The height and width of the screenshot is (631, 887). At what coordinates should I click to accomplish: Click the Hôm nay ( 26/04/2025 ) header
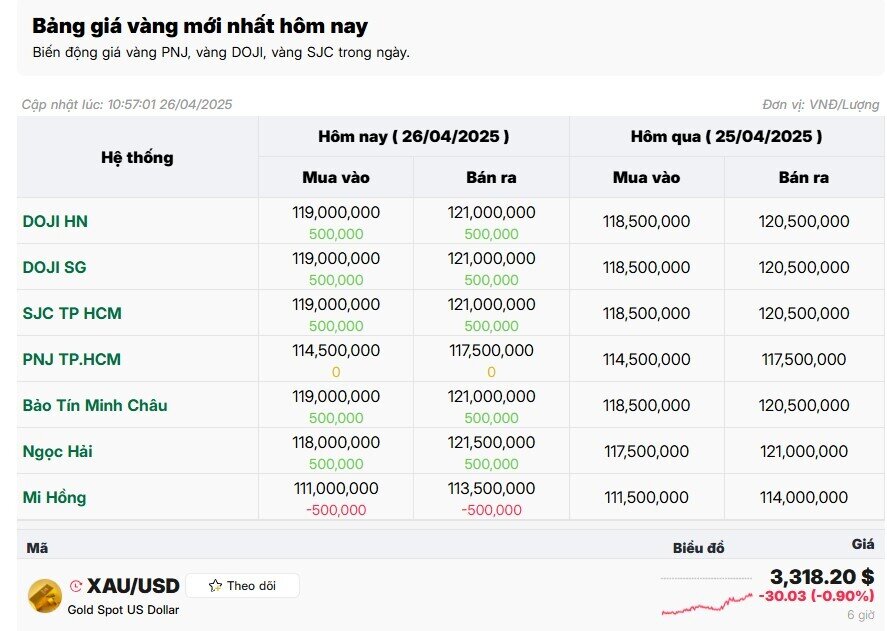click(x=414, y=136)
